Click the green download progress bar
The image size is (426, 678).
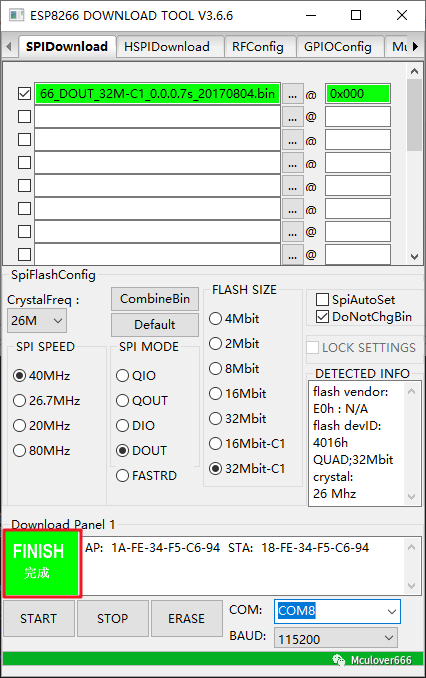click(x=213, y=659)
